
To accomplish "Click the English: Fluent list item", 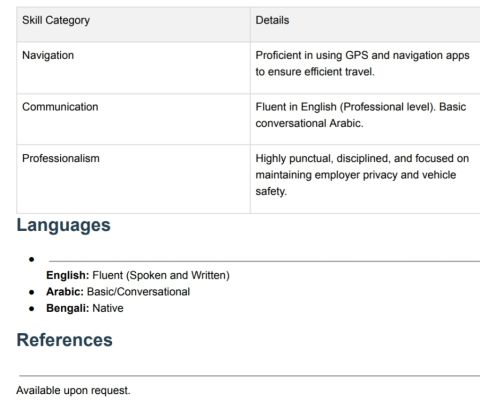I will [x=138, y=275].
